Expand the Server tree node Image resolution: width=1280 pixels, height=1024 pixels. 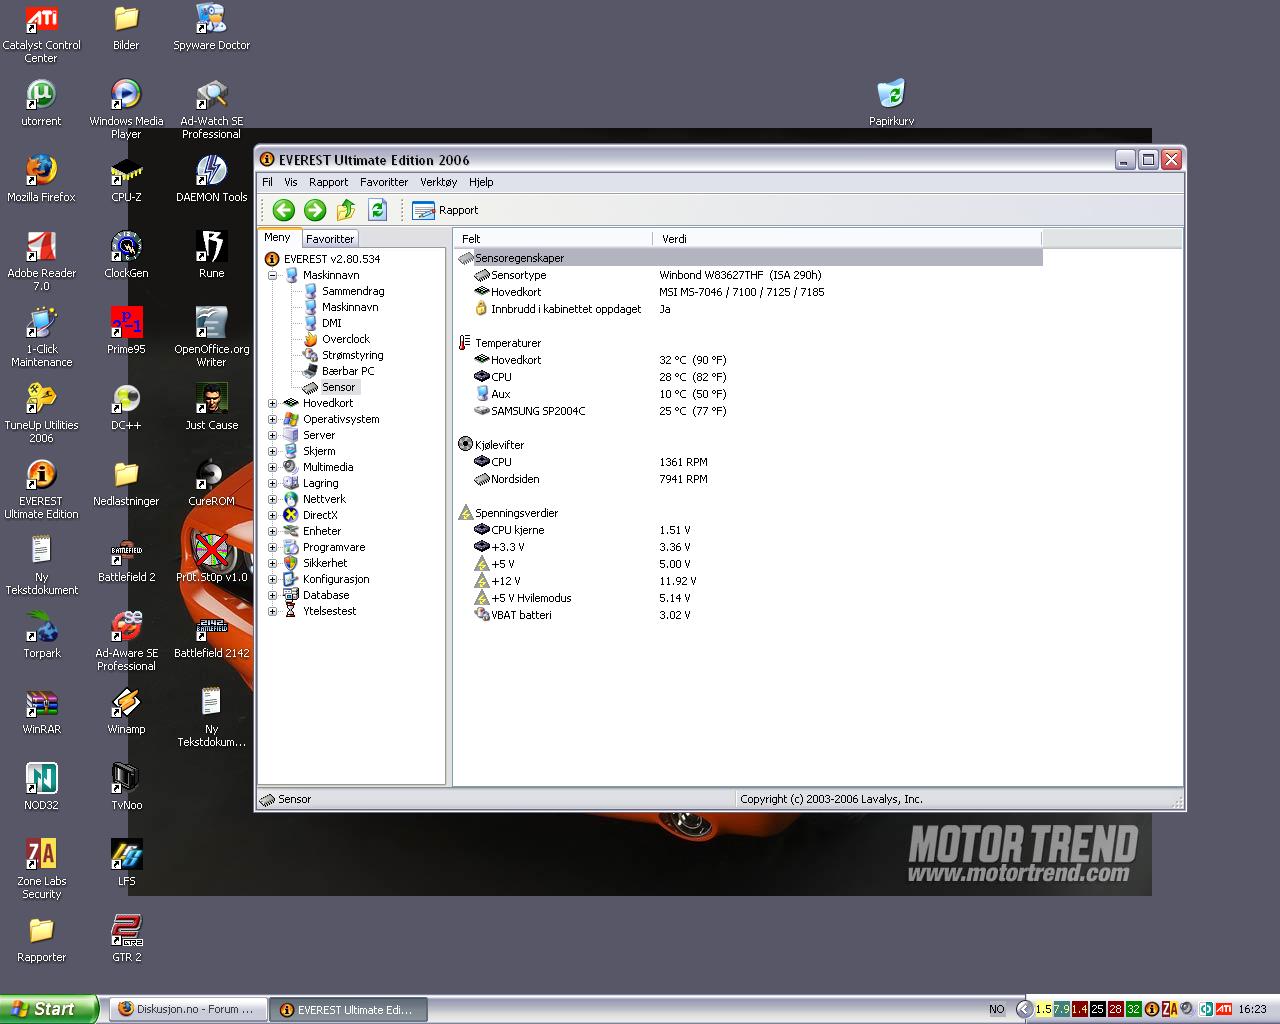(x=272, y=435)
